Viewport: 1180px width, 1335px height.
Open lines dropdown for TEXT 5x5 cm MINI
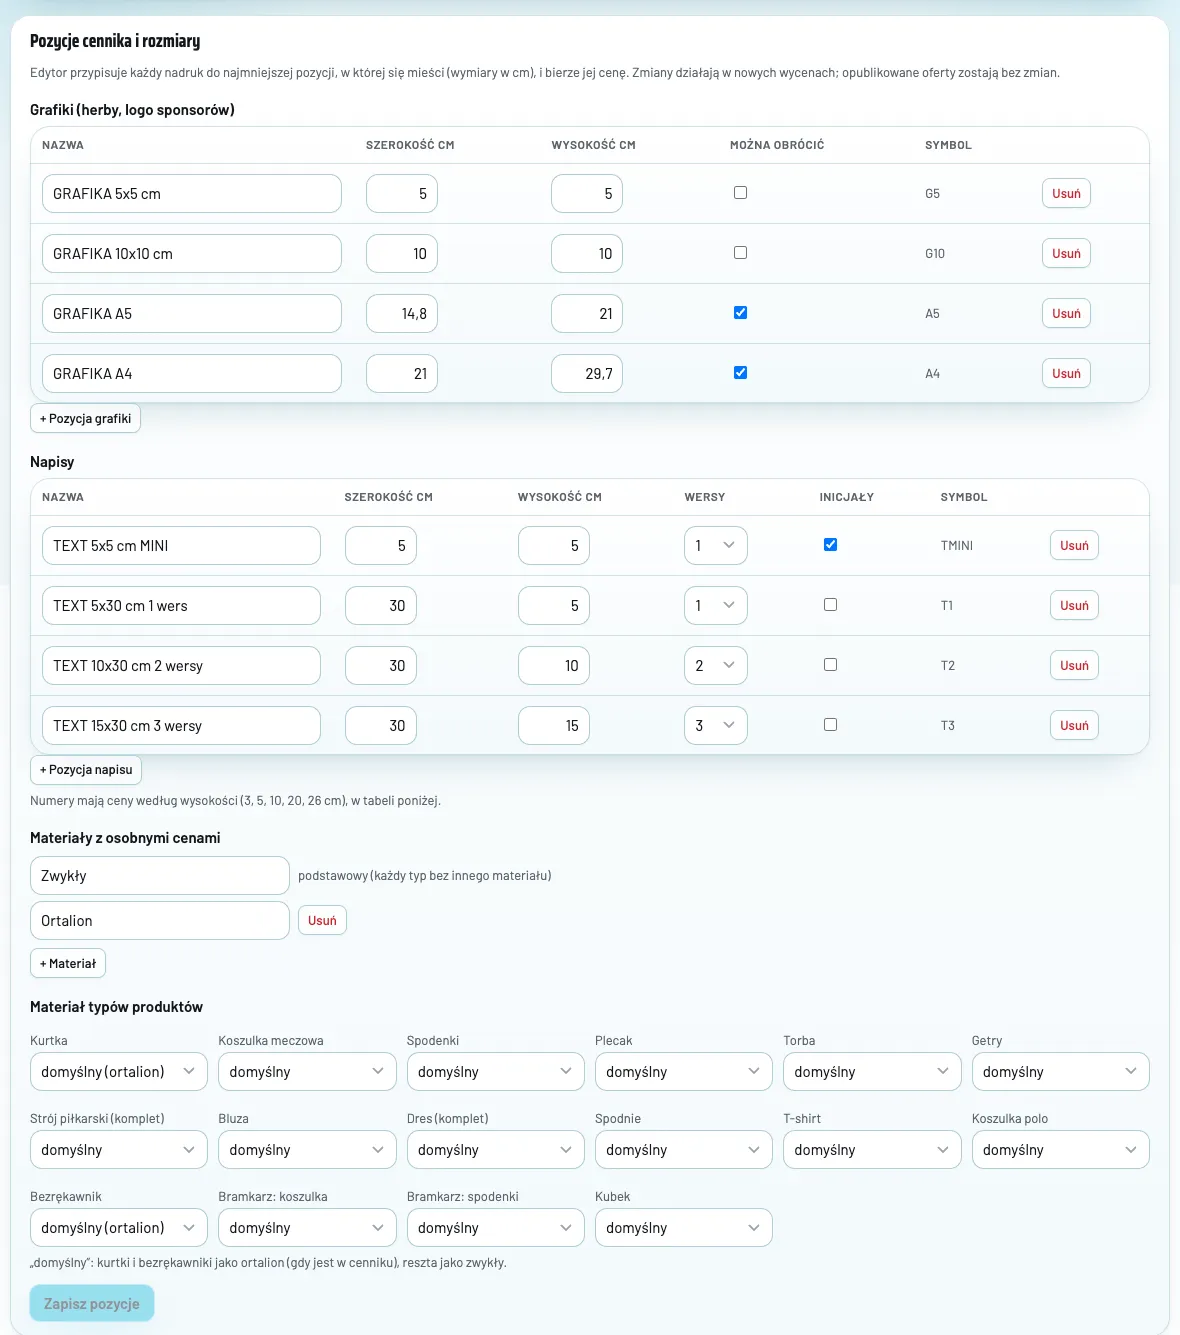point(716,546)
